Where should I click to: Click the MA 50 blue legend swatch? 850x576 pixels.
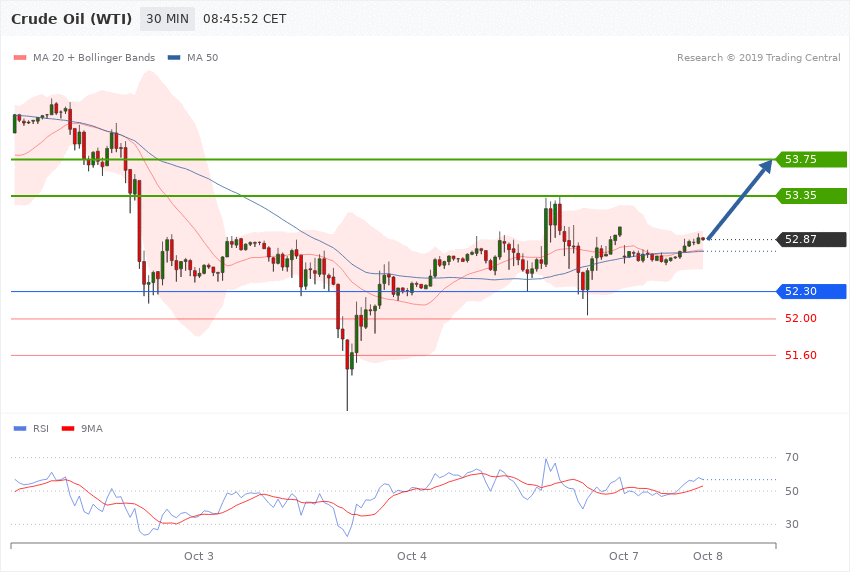click(174, 57)
